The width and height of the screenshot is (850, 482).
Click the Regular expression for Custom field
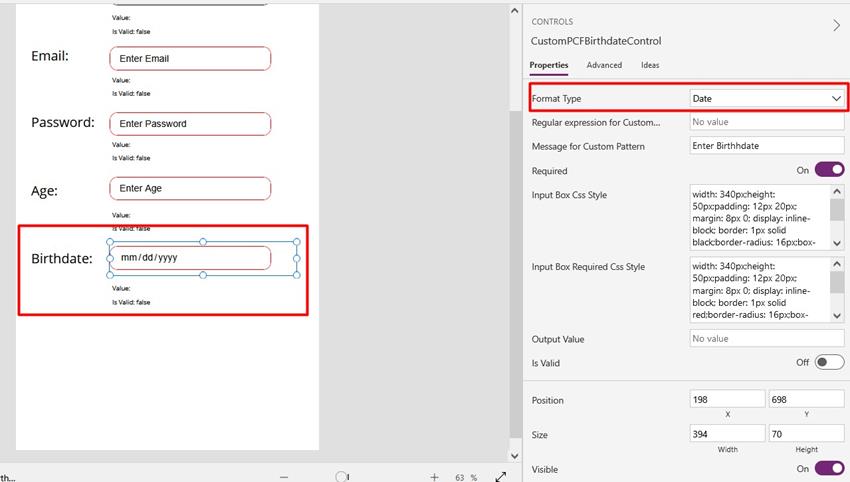[x=767, y=122]
